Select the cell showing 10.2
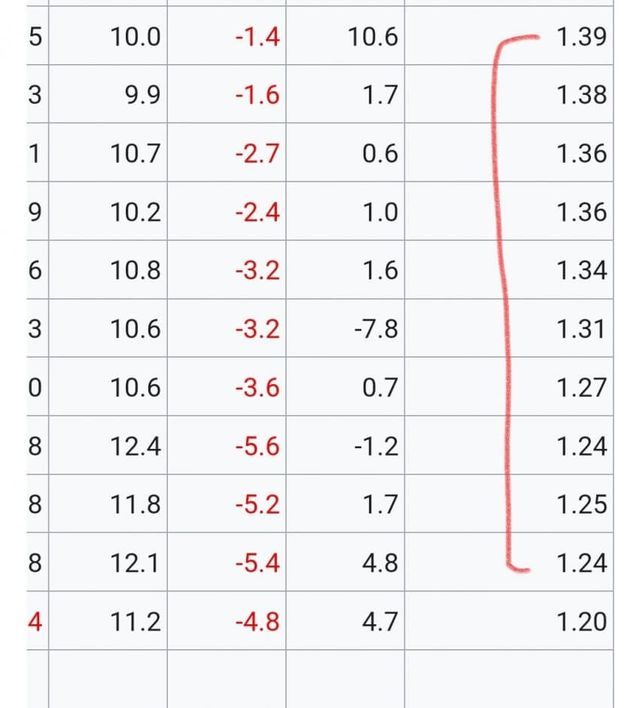Image resolution: width=640 pixels, height=708 pixels. pyautogui.click(x=135, y=212)
